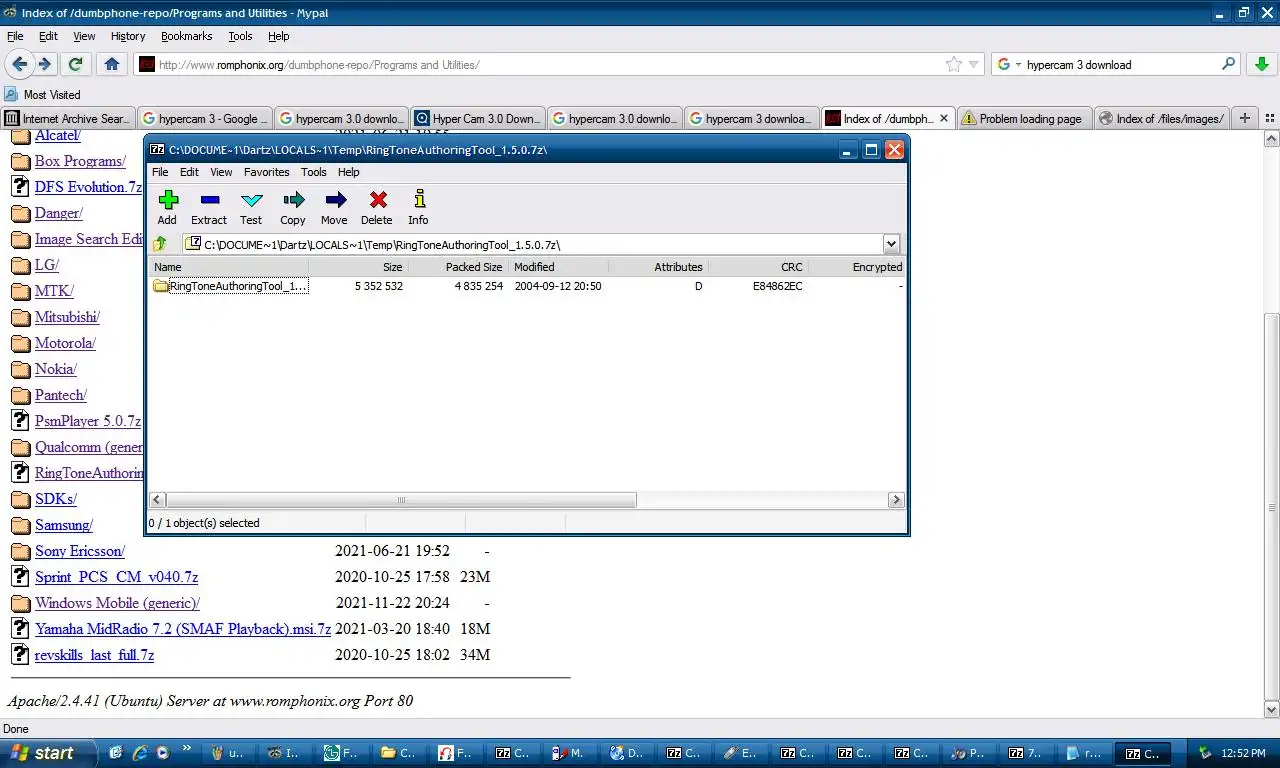1280x768 pixels.
Task: Open the browser Bookmarks menu
Action: click(x=187, y=36)
